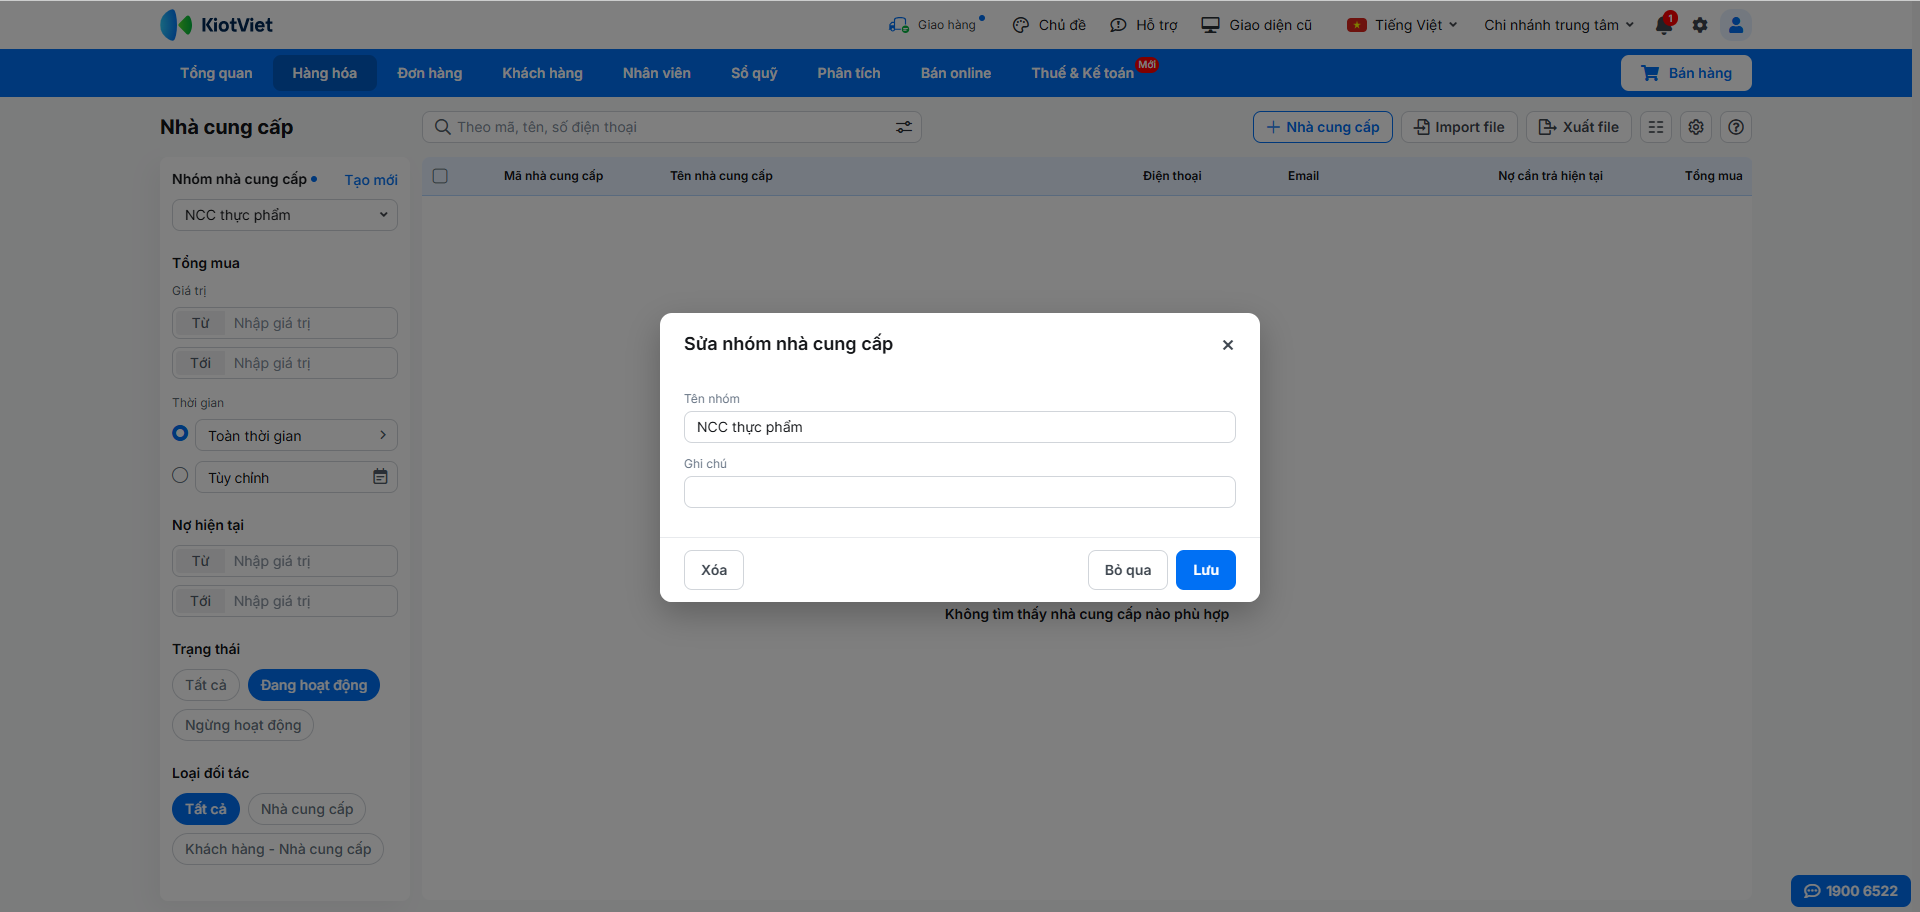Click the Email column header
Image resolution: width=1920 pixels, height=912 pixels.
[x=1303, y=176]
